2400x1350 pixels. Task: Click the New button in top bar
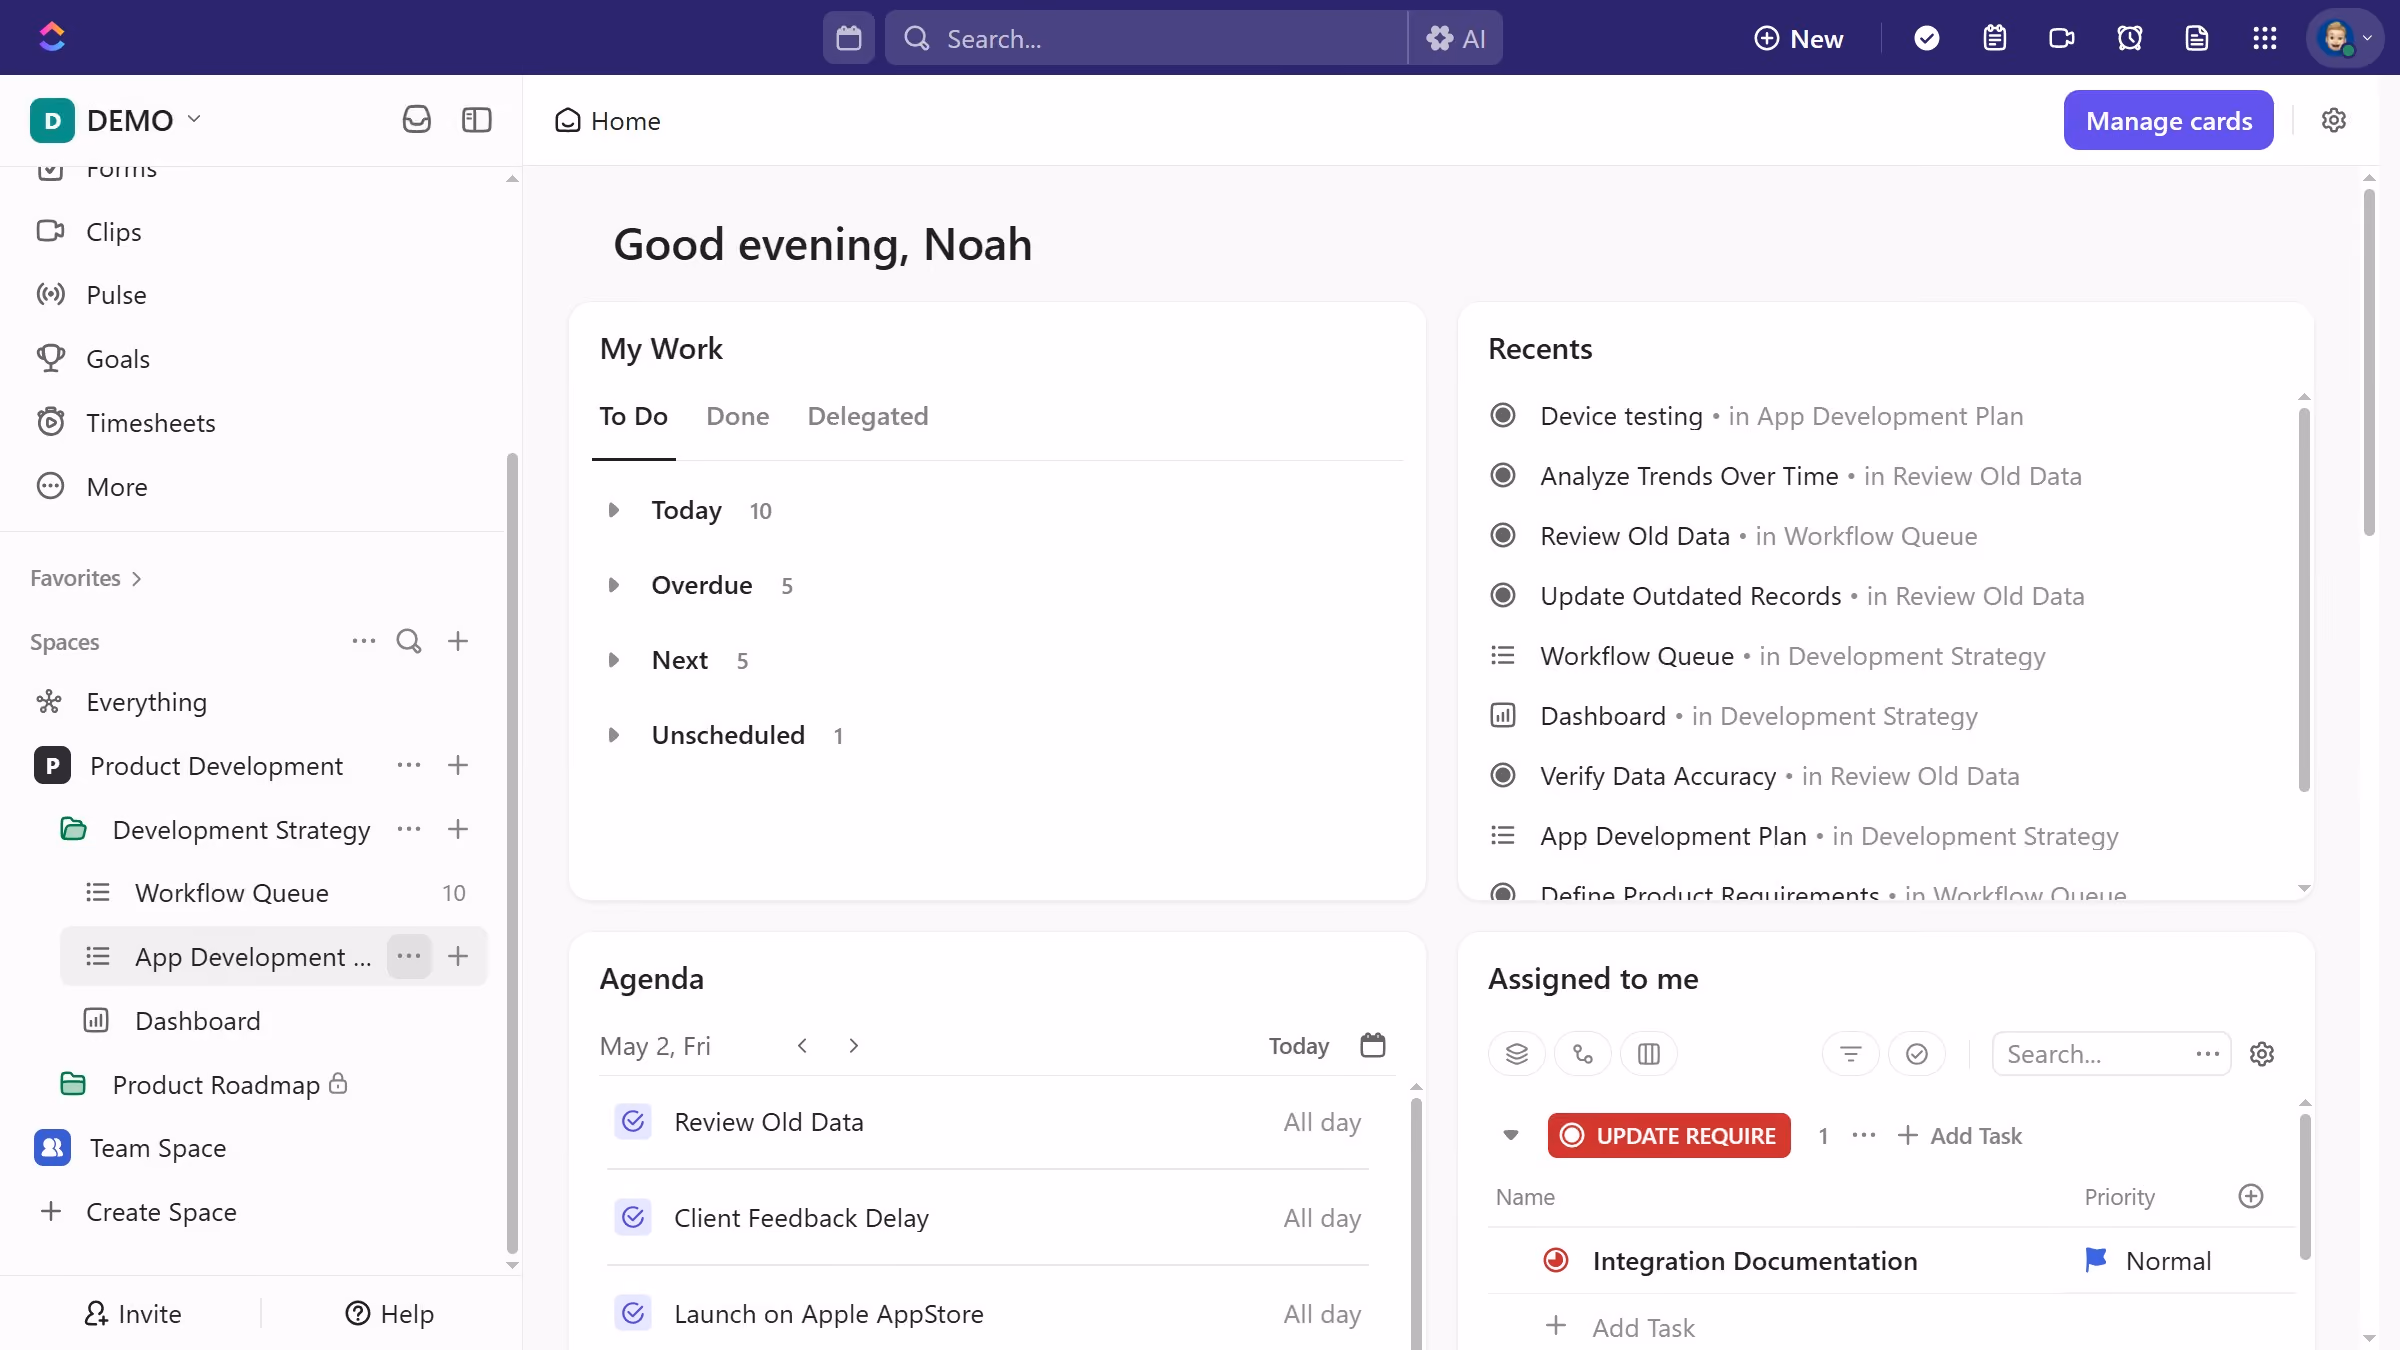(x=1799, y=38)
